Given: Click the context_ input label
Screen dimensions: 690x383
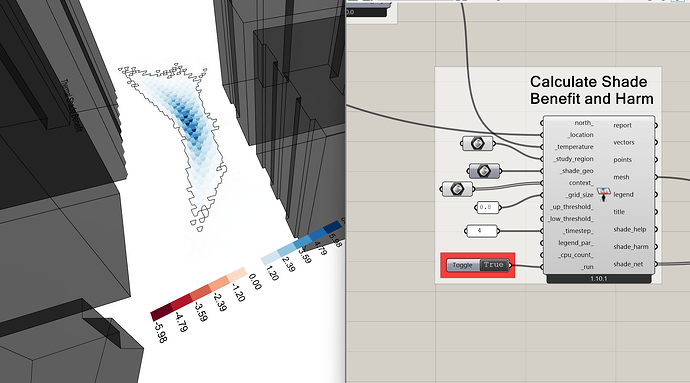Looking at the screenshot, I should click(581, 183).
